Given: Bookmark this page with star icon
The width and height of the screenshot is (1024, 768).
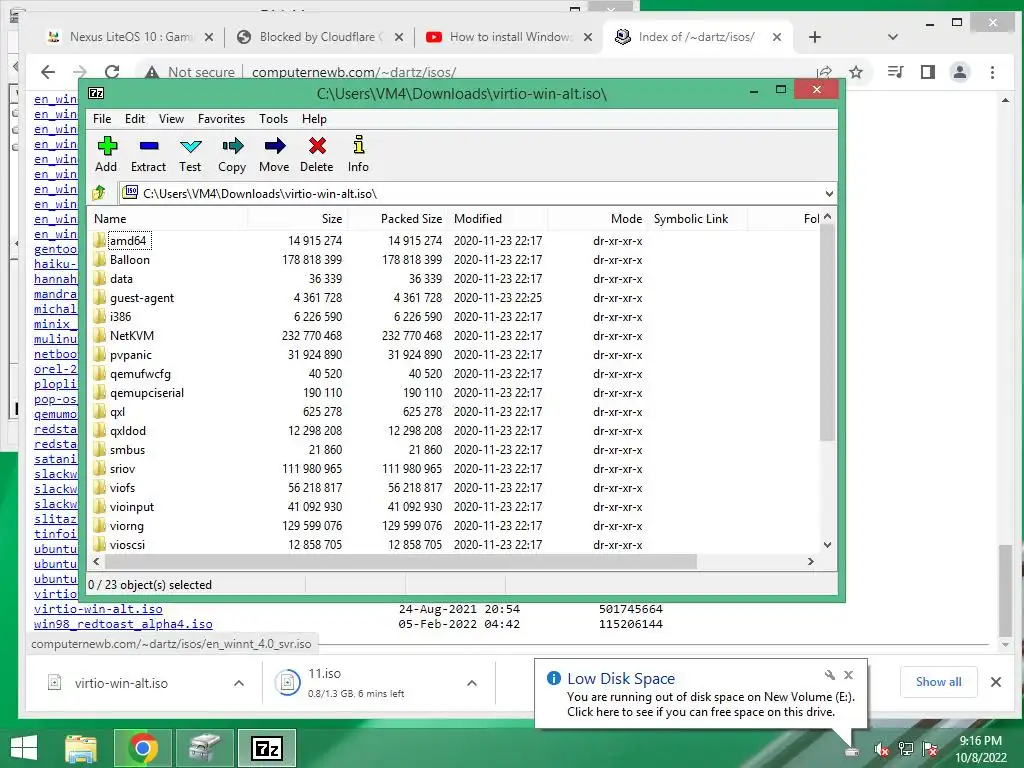Looking at the screenshot, I should coord(856,72).
